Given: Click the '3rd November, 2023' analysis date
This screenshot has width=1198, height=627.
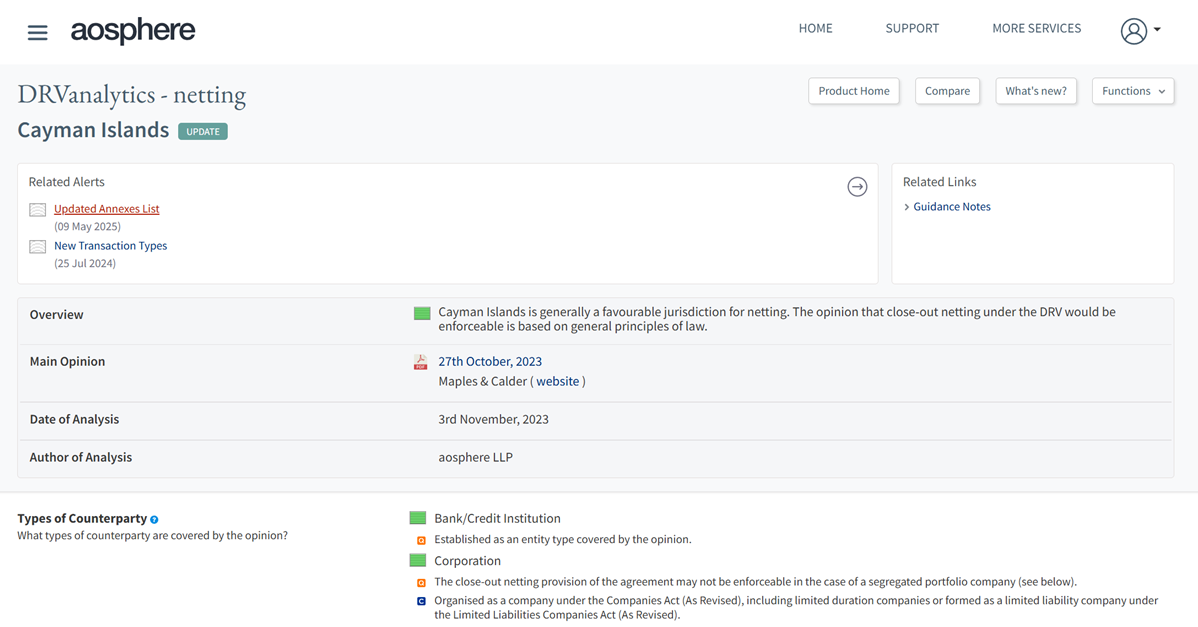Looking at the screenshot, I should 494,419.
